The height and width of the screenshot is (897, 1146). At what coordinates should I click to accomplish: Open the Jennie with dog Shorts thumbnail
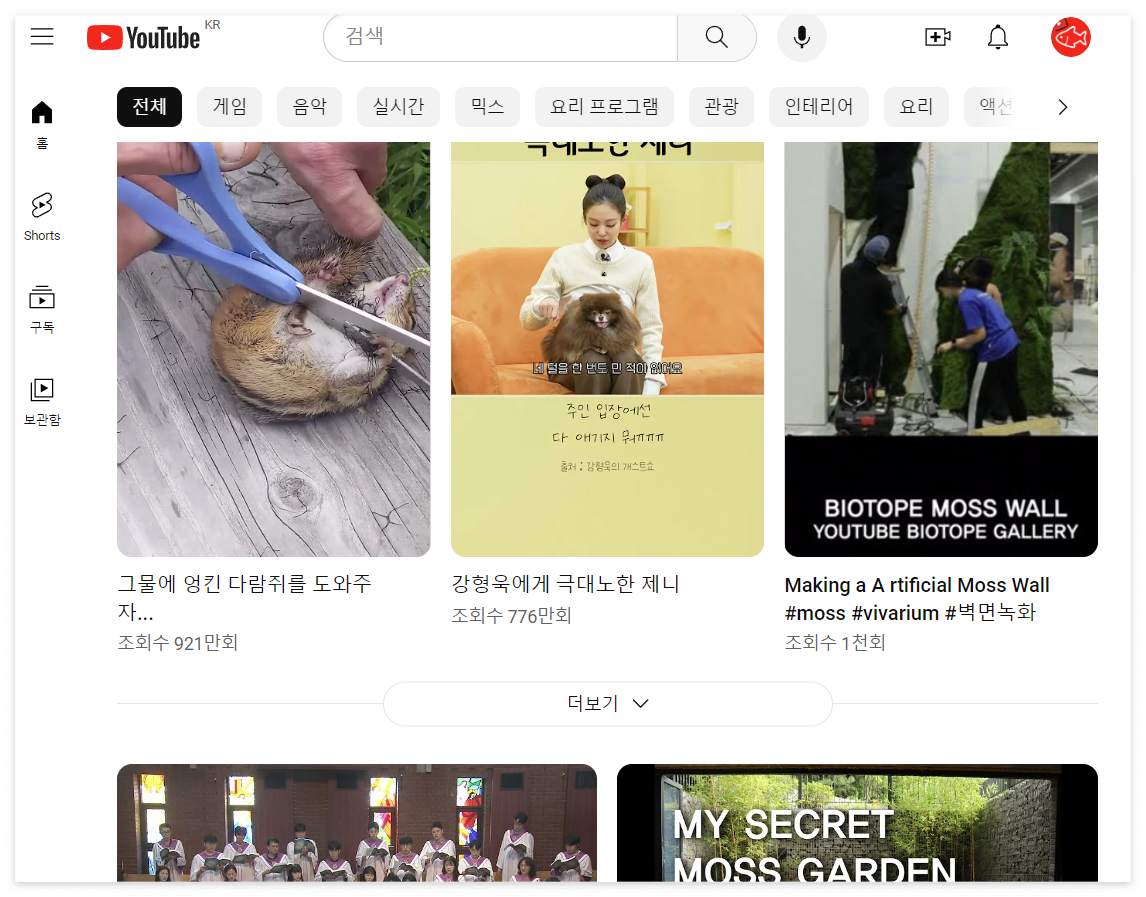point(607,349)
